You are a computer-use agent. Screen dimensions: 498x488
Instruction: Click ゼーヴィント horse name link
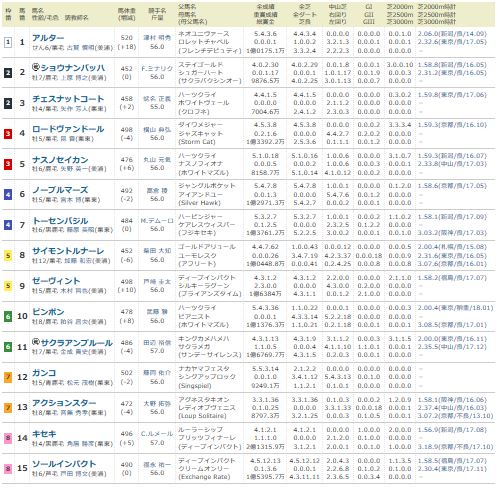56,281
